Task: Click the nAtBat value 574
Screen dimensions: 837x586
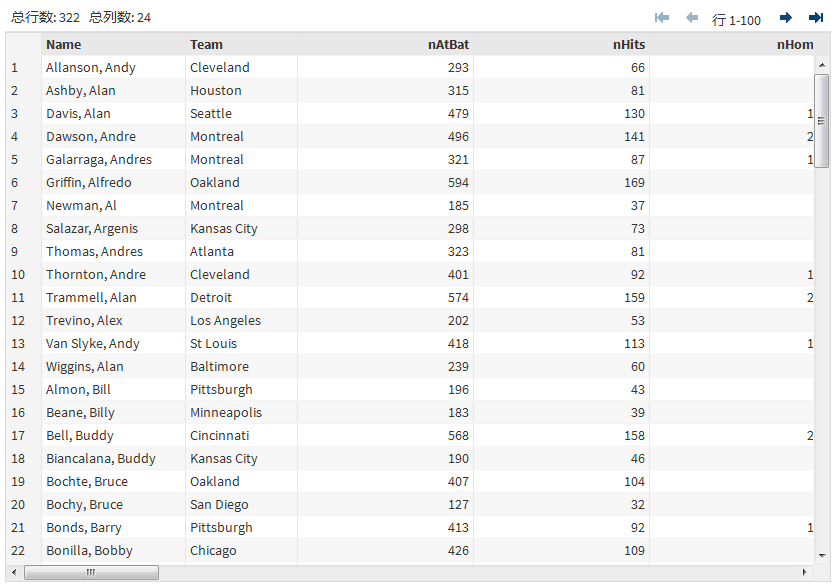Action: pos(457,297)
